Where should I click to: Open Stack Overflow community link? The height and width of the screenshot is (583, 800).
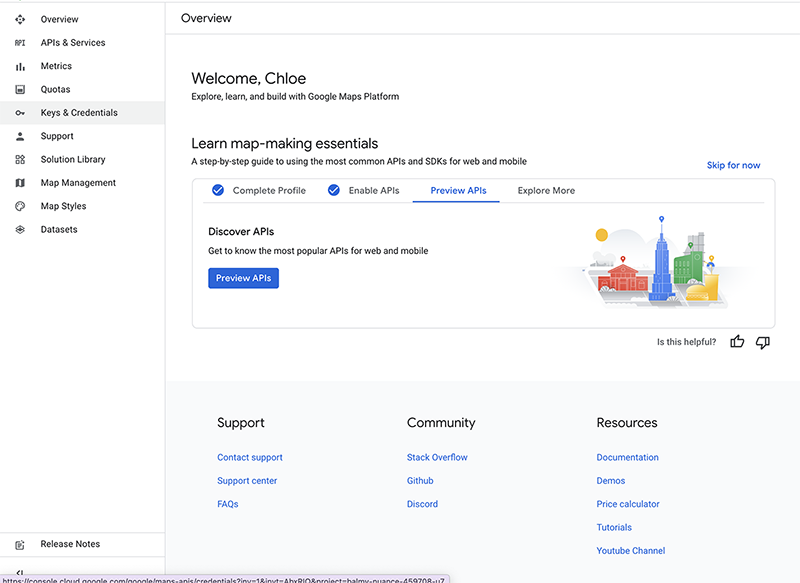coord(437,458)
